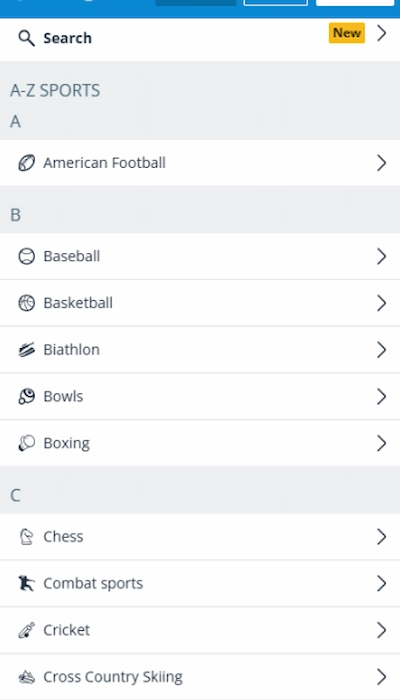Select the Chess menu item
Viewport: 400px width, 700px height.
(x=200, y=537)
